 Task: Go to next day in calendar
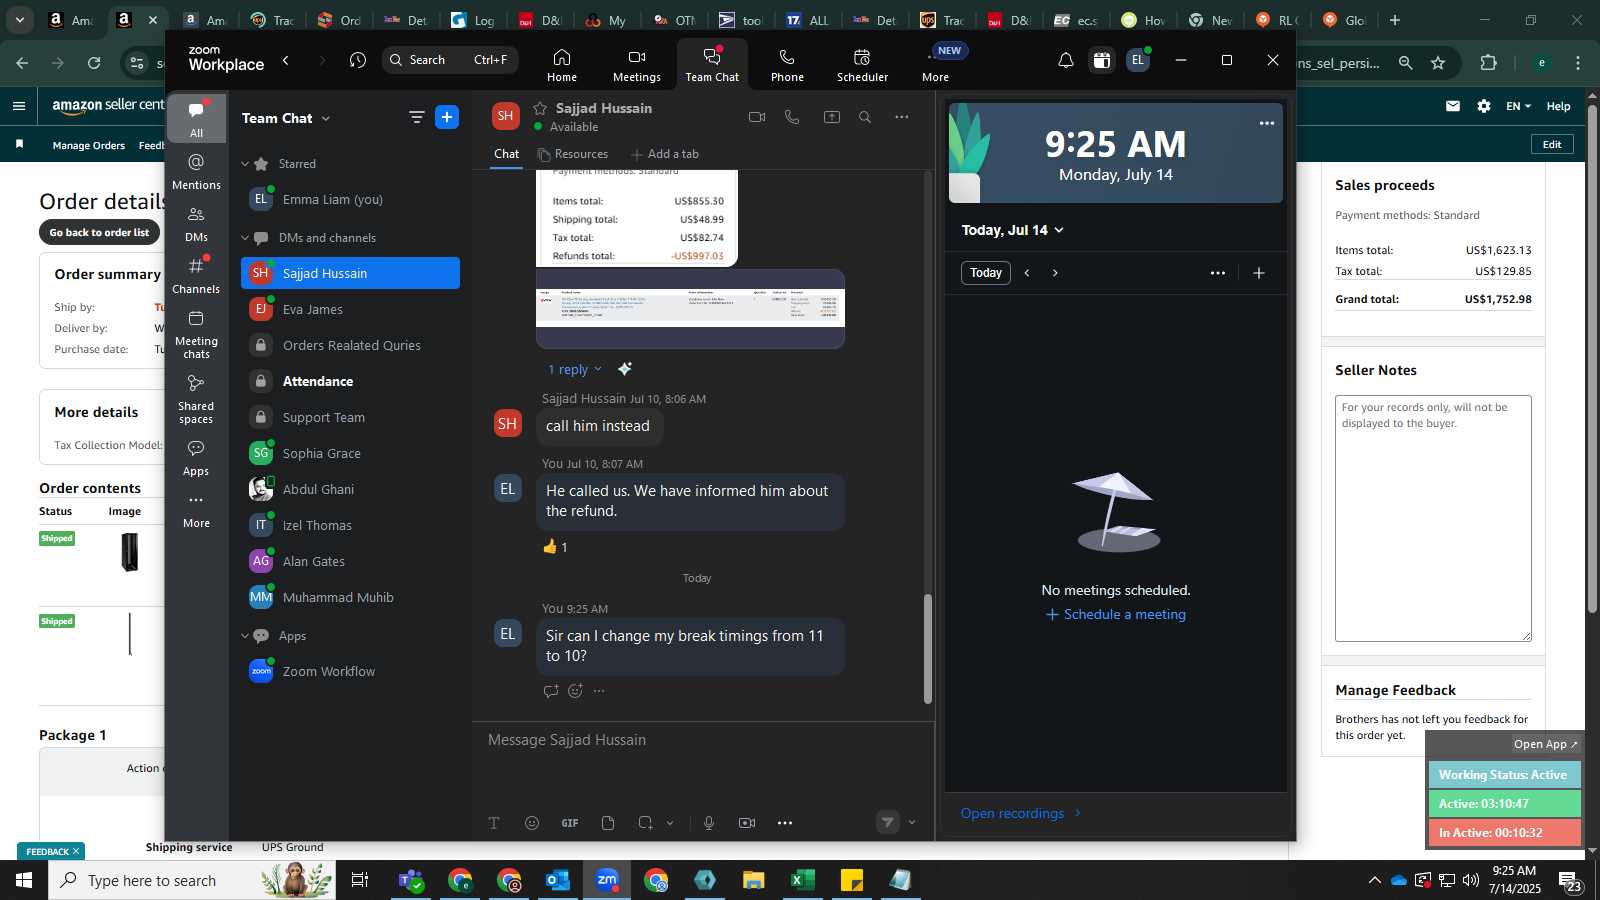tap(1055, 273)
